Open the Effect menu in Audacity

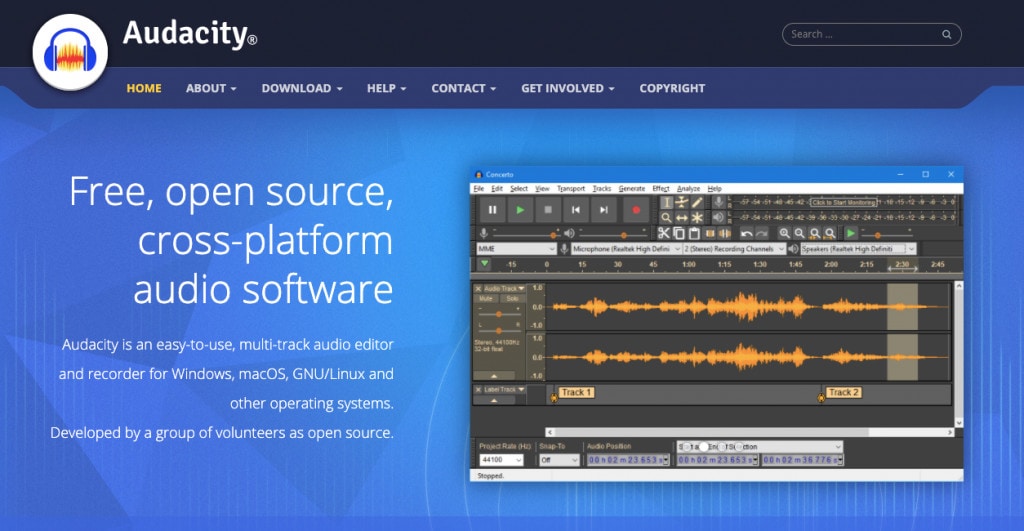660,188
